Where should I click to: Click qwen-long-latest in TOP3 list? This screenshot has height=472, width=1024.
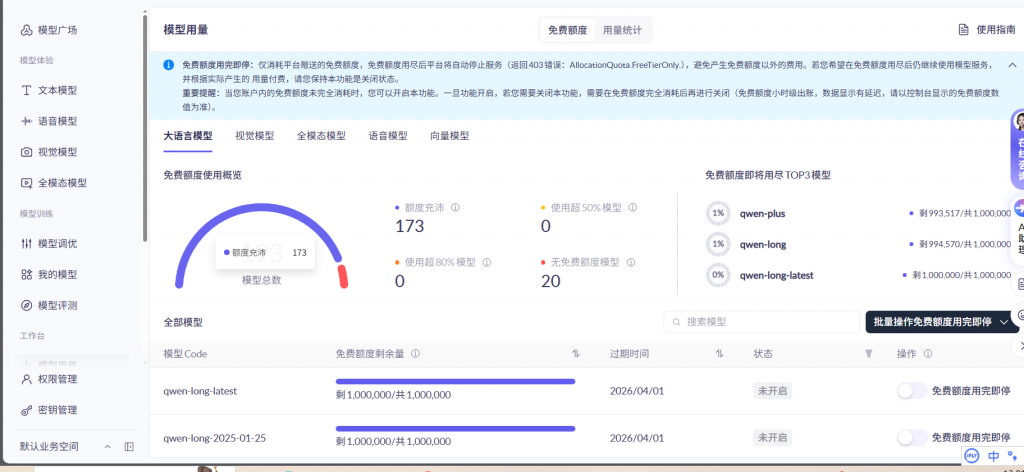point(776,275)
